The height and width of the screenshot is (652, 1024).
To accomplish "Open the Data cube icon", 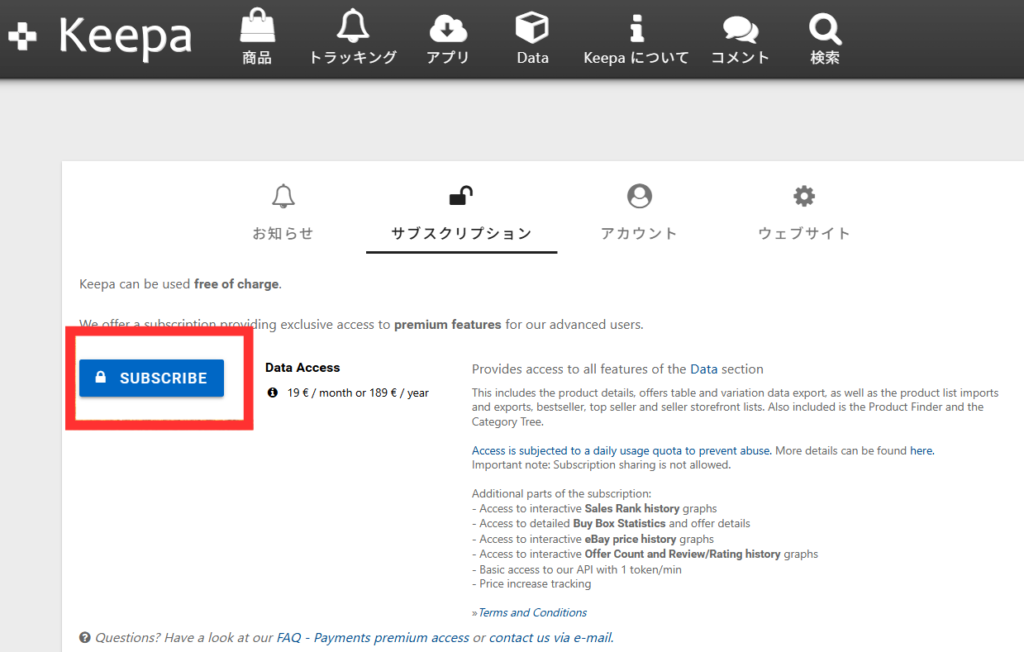I will pyautogui.click(x=532, y=27).
